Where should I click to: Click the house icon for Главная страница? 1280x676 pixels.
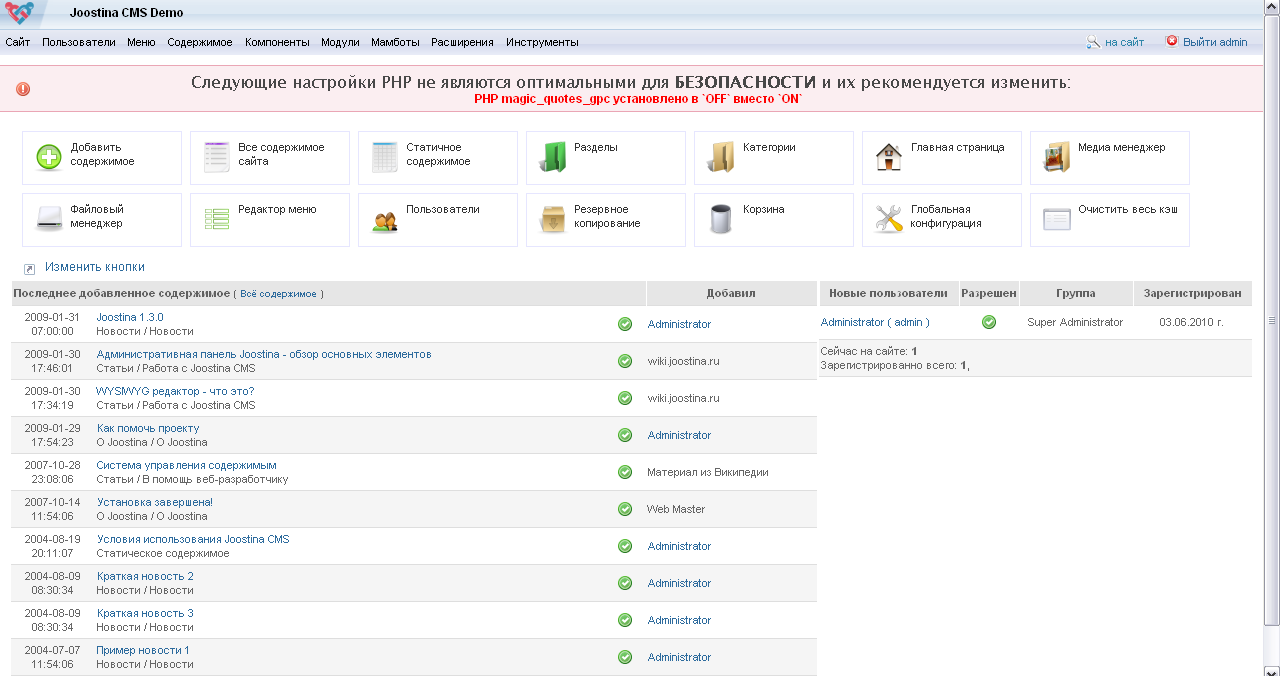[889, 157]
